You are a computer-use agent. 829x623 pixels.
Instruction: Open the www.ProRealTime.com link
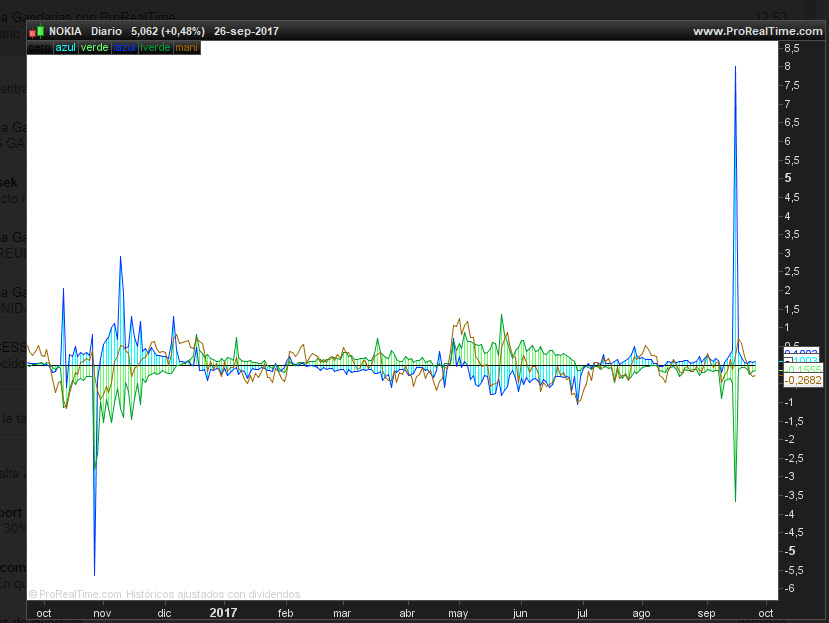[x=758, y=31]
